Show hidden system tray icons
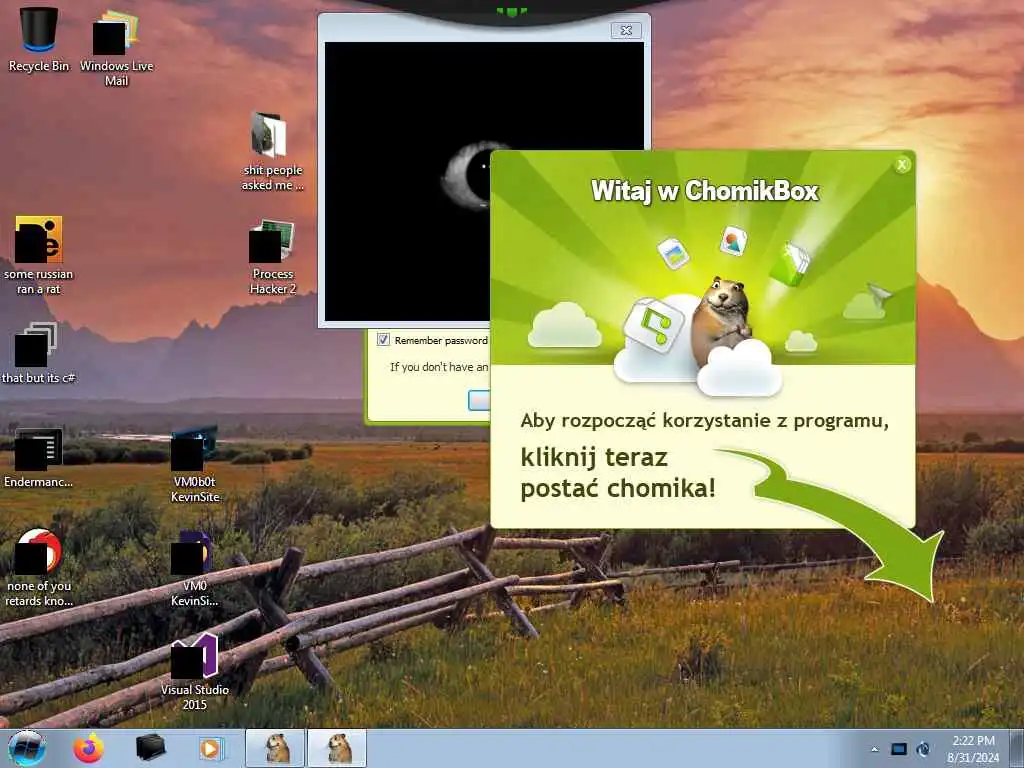The height and width of the screenshot is (768, 1024). click(874, 750)
